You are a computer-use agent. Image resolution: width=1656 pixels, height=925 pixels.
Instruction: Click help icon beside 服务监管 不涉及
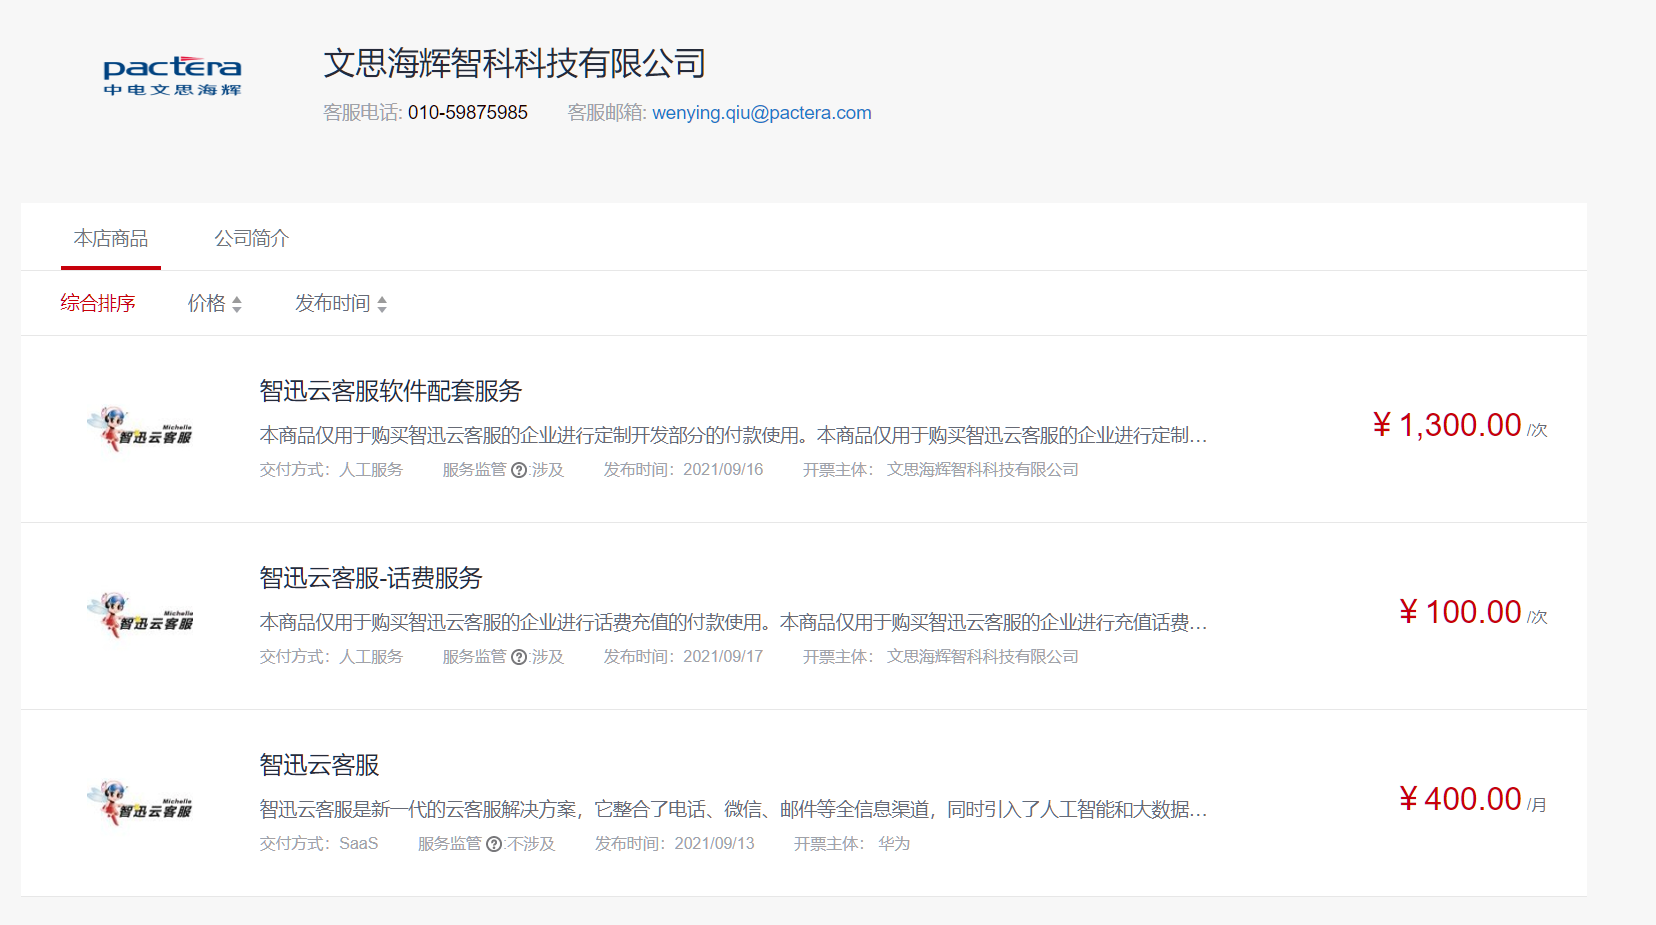pyautogui.click(x=494, y=844)
